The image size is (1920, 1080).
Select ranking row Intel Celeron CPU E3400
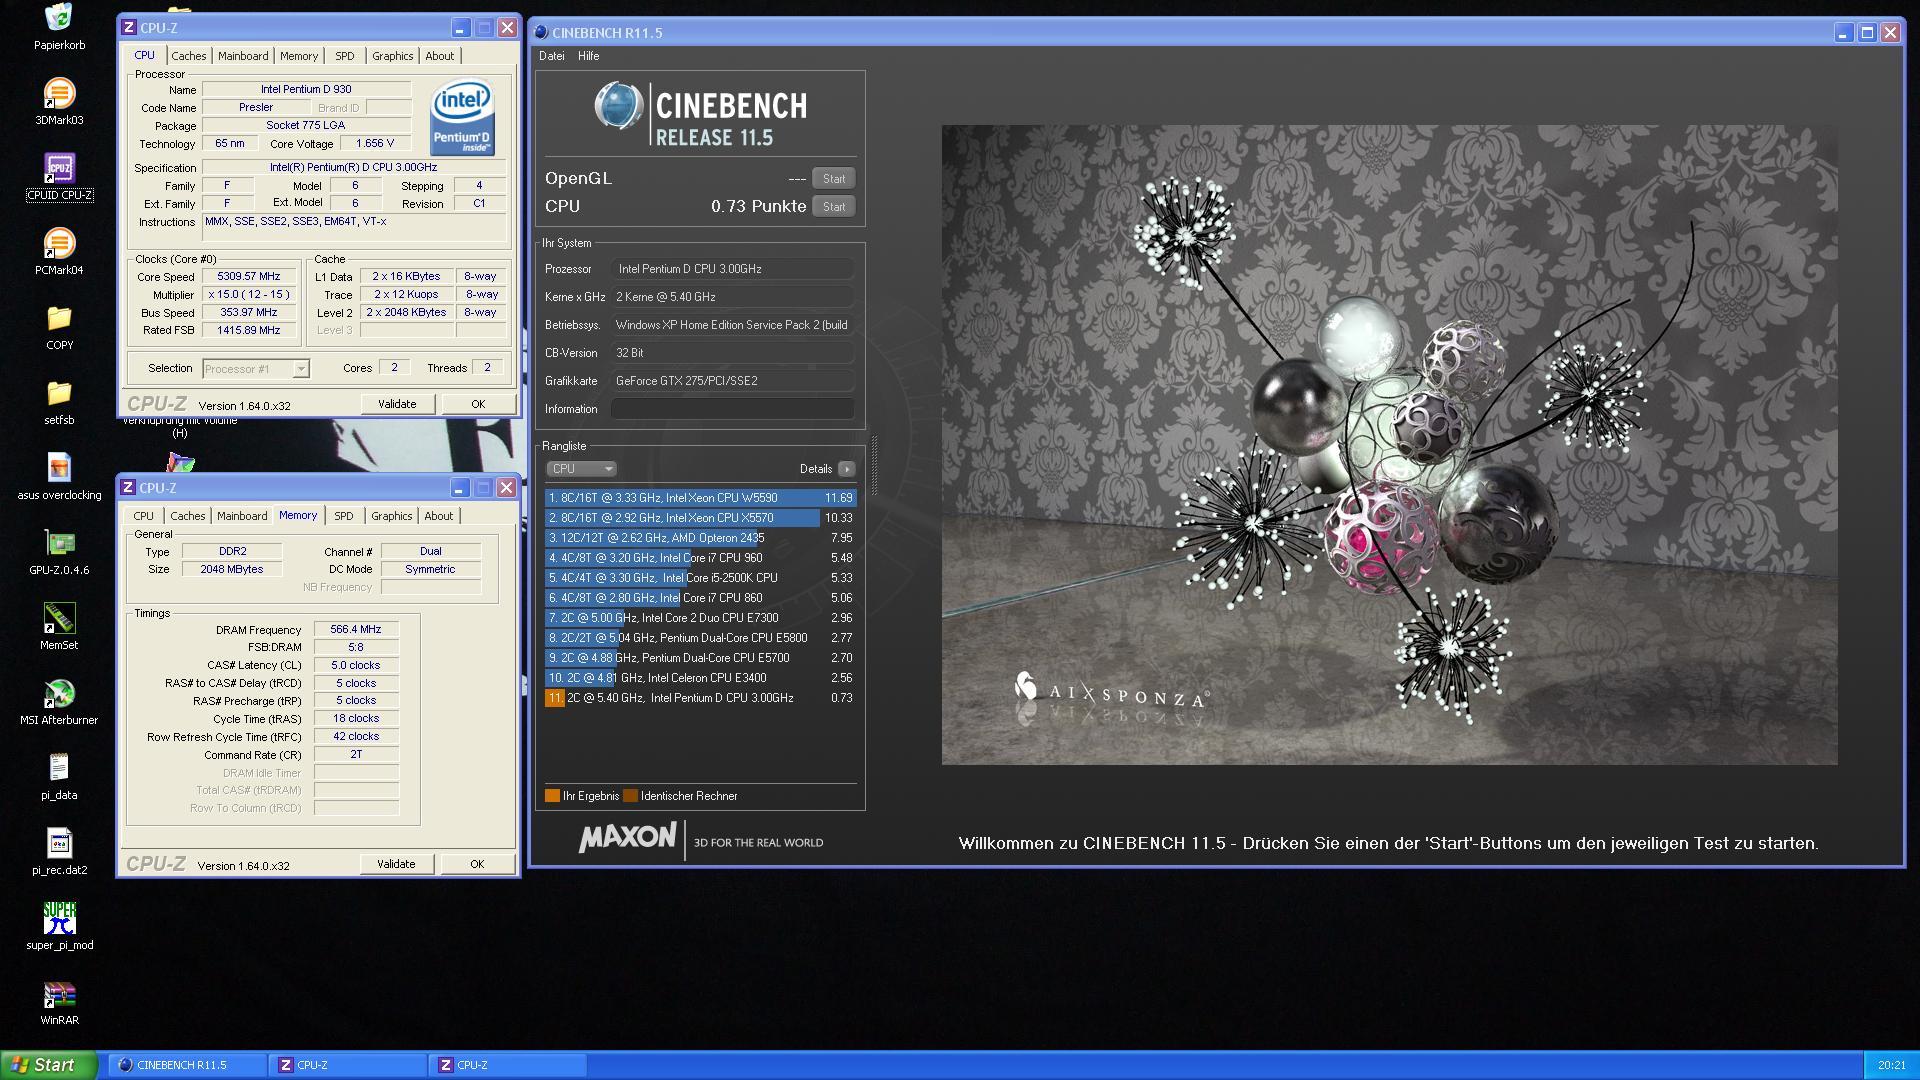[700, 678]
